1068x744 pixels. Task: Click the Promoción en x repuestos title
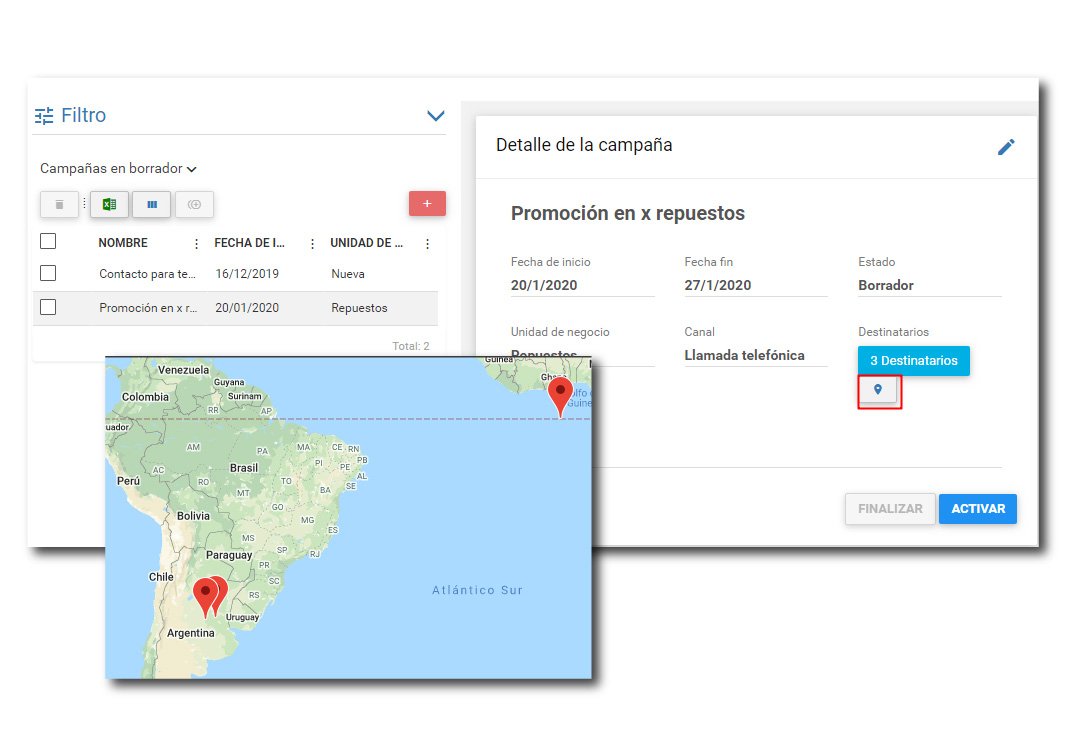(627, 213)
